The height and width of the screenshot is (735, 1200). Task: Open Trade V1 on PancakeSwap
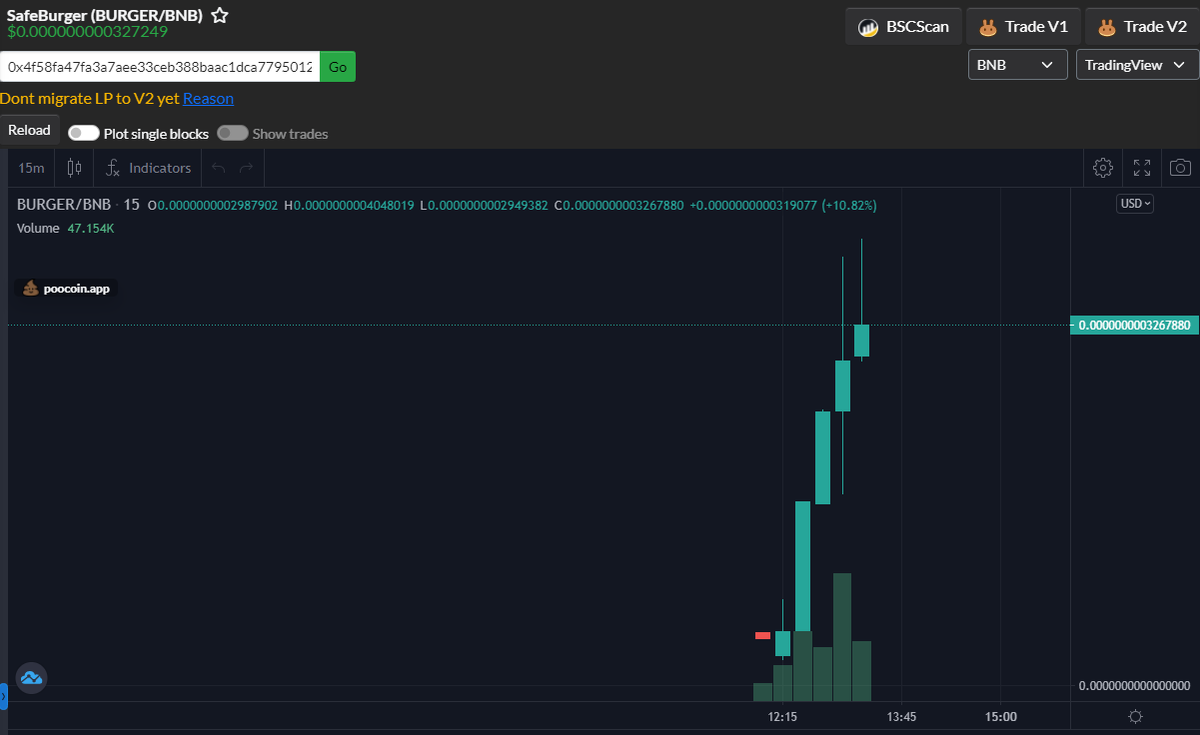[1022, 27]
